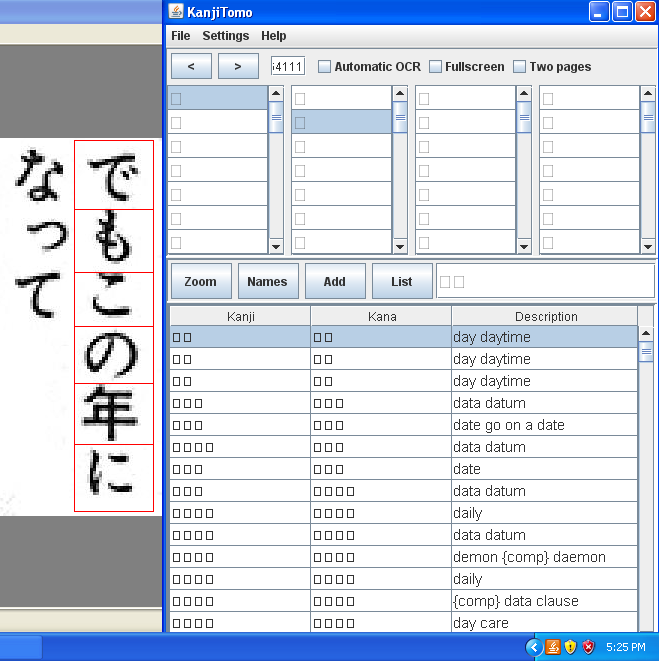Click the yellow security shield tray icon

pyautogui.click(x=570, y=647)
